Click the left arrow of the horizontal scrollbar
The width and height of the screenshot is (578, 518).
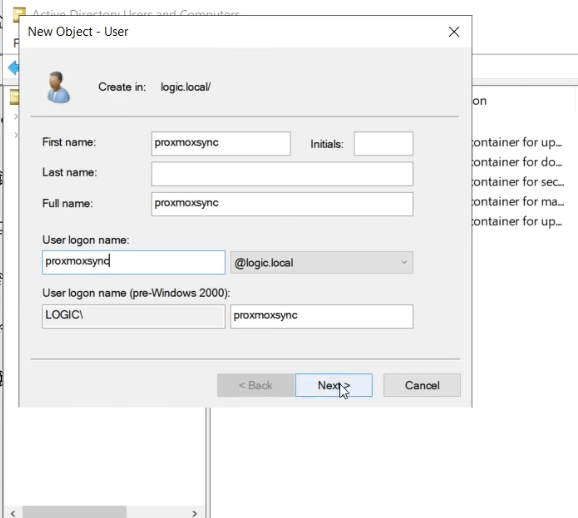point(13,513)
